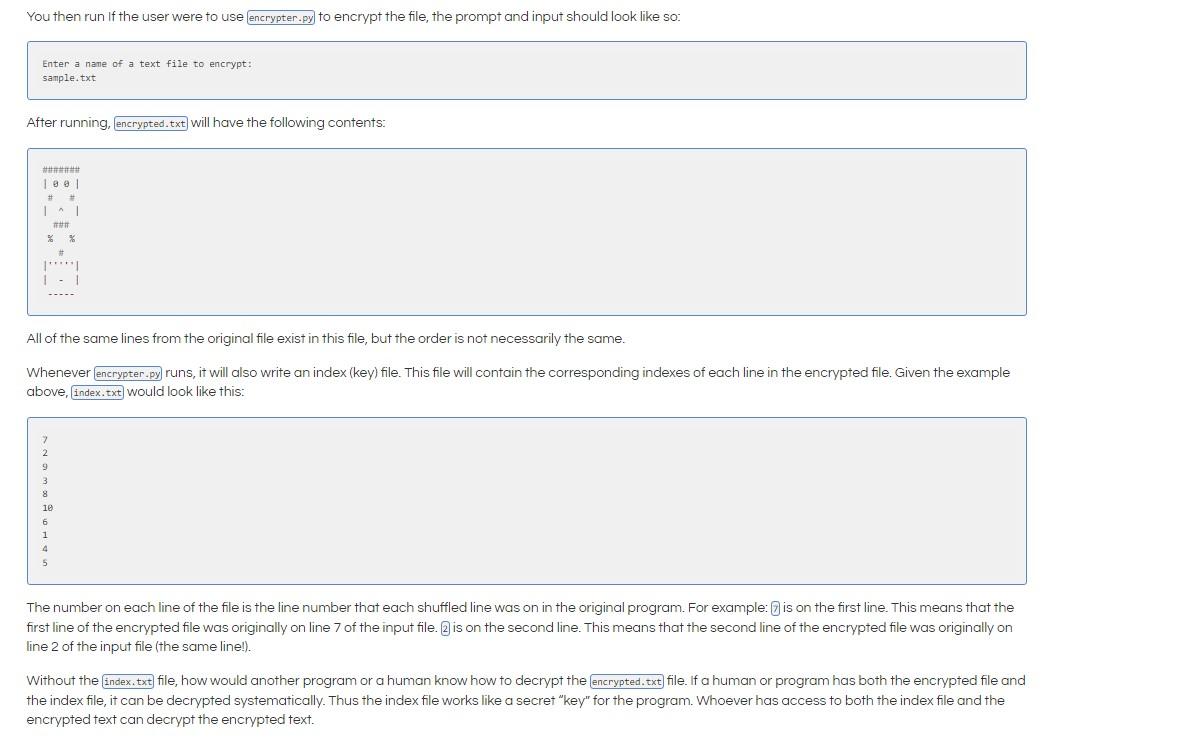Click the heading sentence mentioning encrypting the file
This screenshot has width=1178, height=739.
tap(353, 17)
